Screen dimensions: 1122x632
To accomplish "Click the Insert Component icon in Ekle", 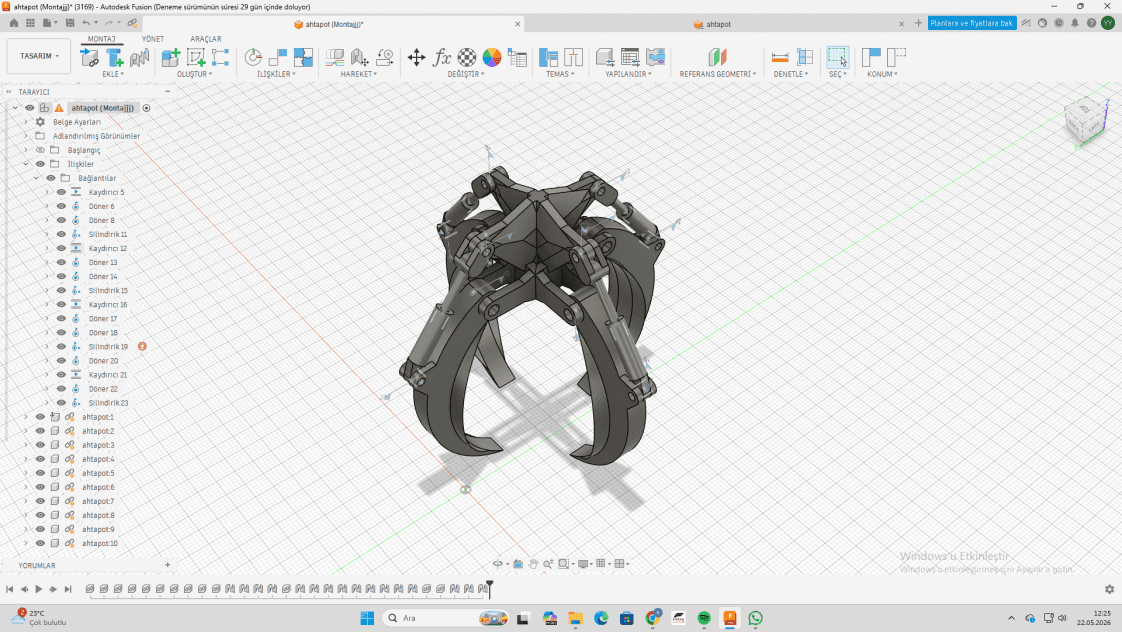I will pos(89,57).
